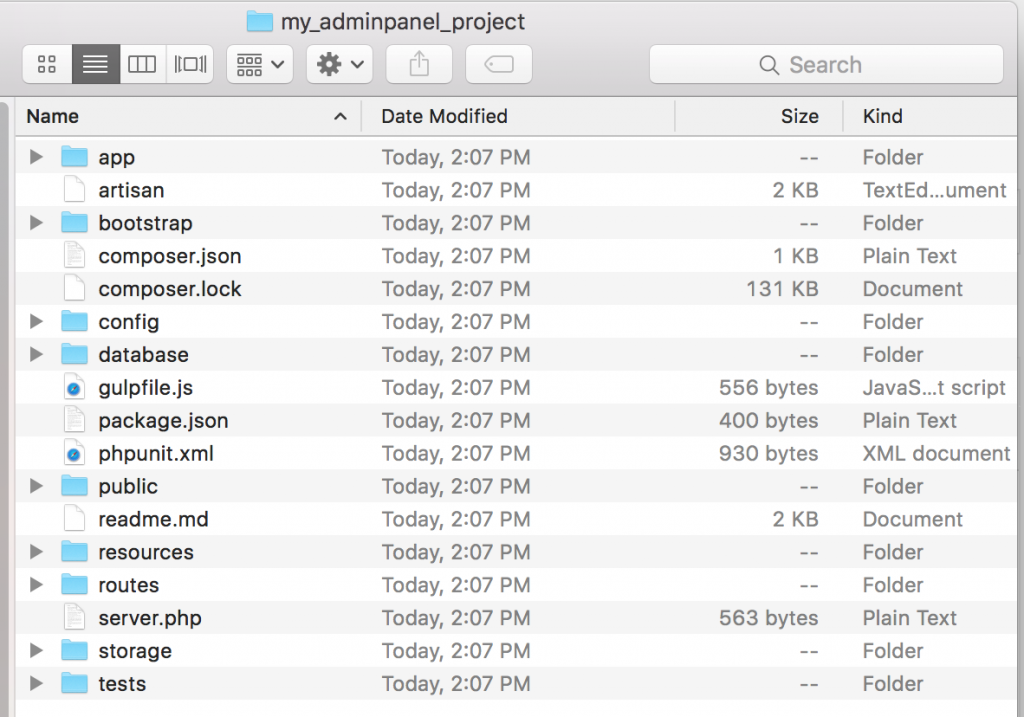Select the app folder icon
The image size is (1024, 717).
click(x=74, y=157)
